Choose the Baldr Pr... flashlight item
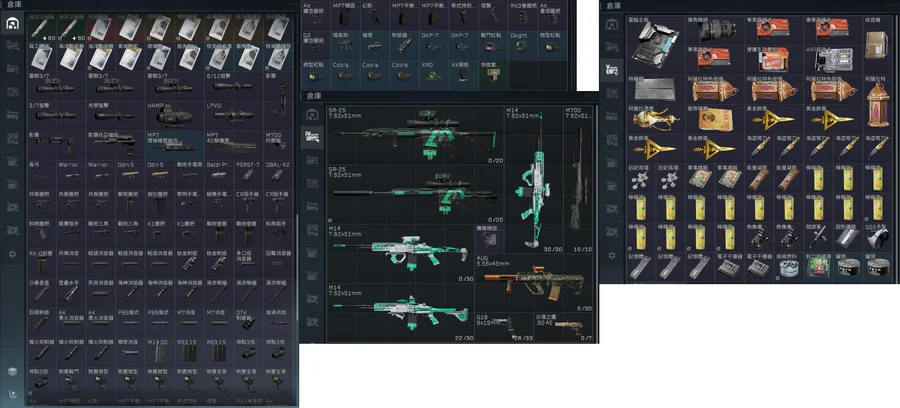 pyautogui.click(x=219, y=174)
